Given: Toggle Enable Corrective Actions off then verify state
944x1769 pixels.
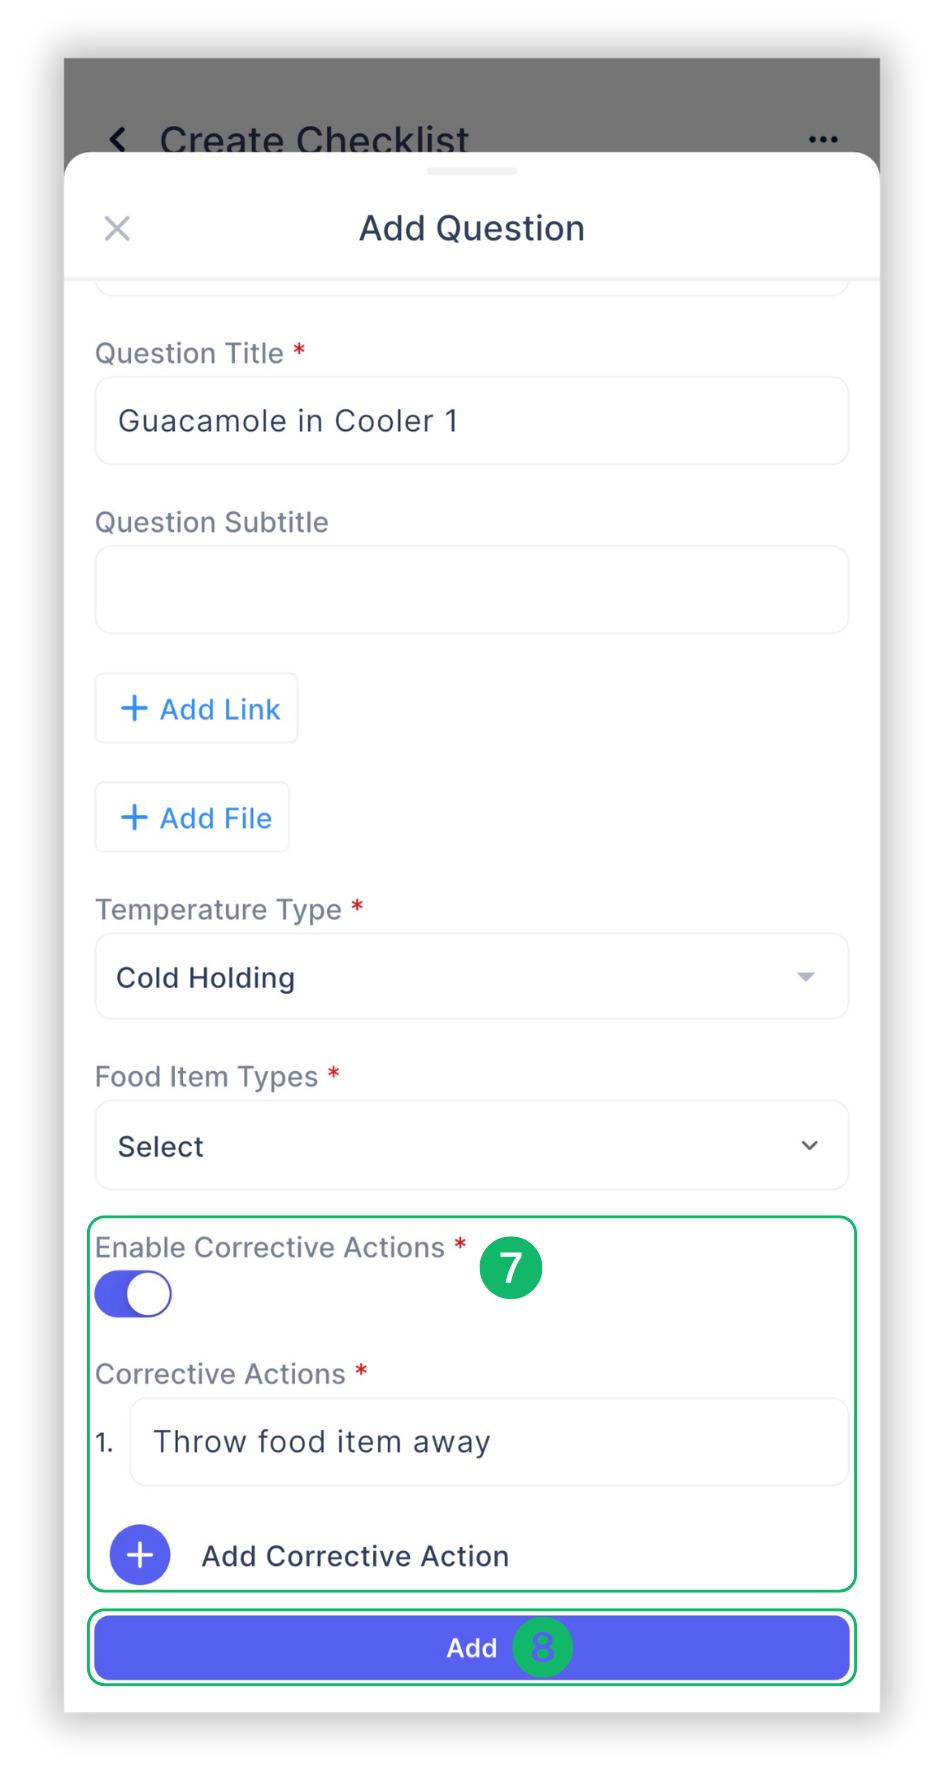Looking at the screenshot, I should (x=133, y=1293).
